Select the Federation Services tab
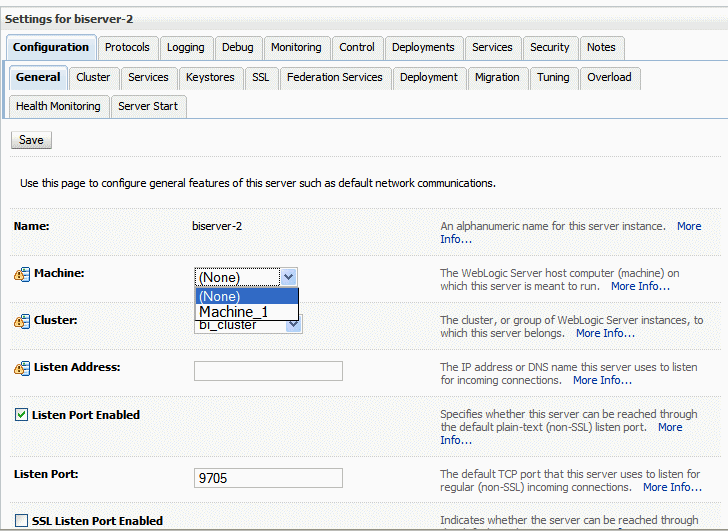 [335, 78]
